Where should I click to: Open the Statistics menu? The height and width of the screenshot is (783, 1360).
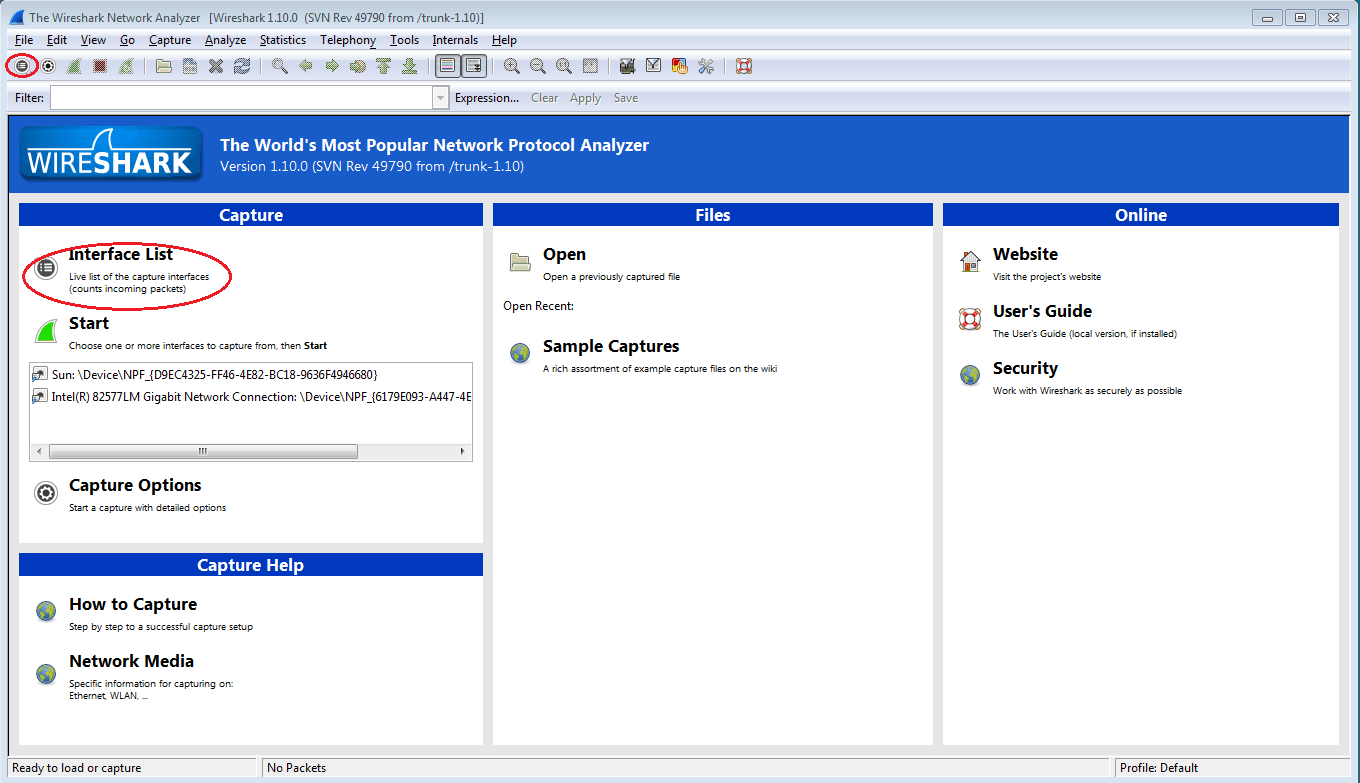282,40
